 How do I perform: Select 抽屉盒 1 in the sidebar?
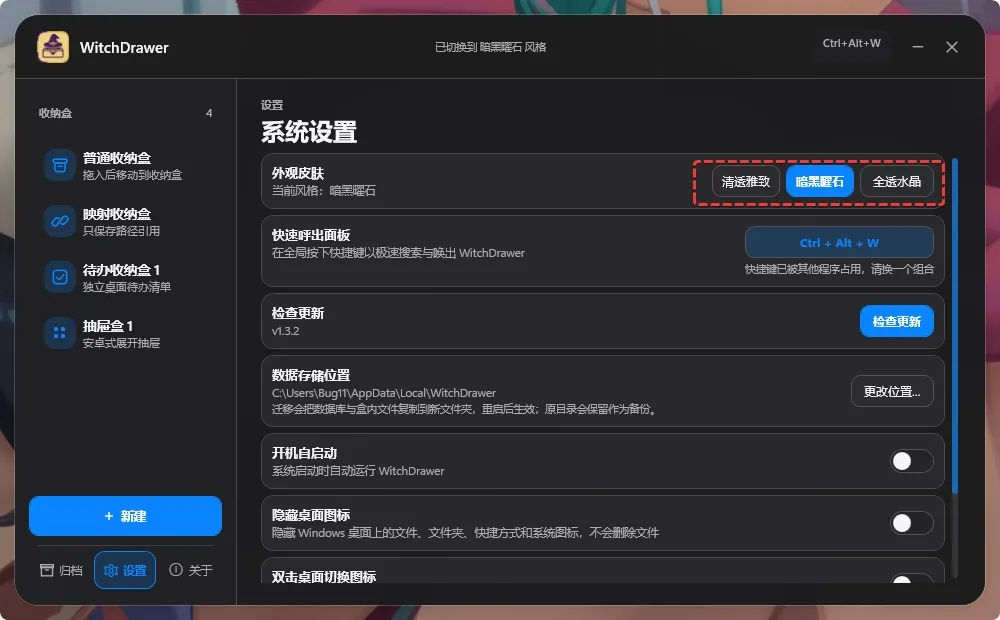126,333
